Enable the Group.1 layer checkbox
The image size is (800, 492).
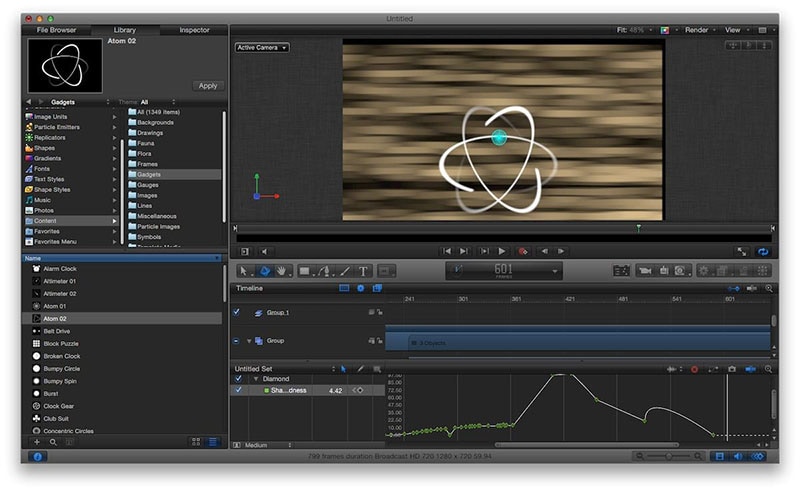pyautogui.click(x=237, y=312)
